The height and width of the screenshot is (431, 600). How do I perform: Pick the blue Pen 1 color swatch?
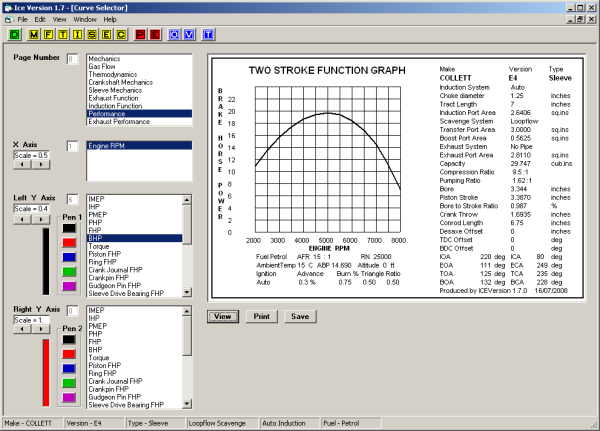pyautogui.click(x=70, y=255)
